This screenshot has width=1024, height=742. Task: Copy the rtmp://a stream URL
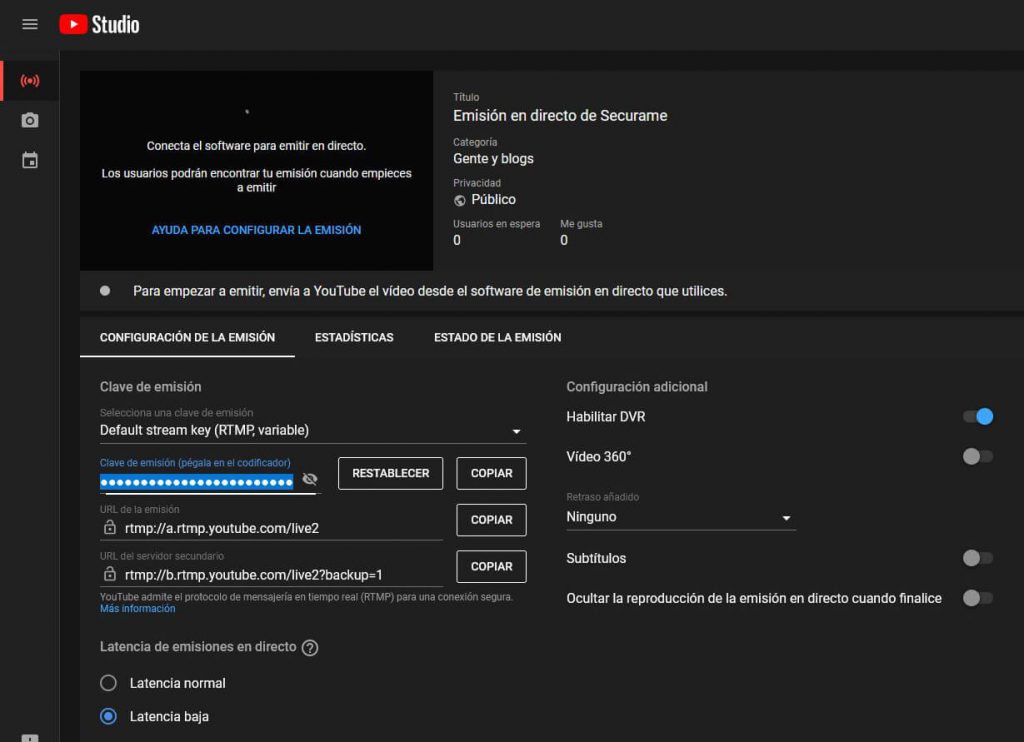pos(491,520)
